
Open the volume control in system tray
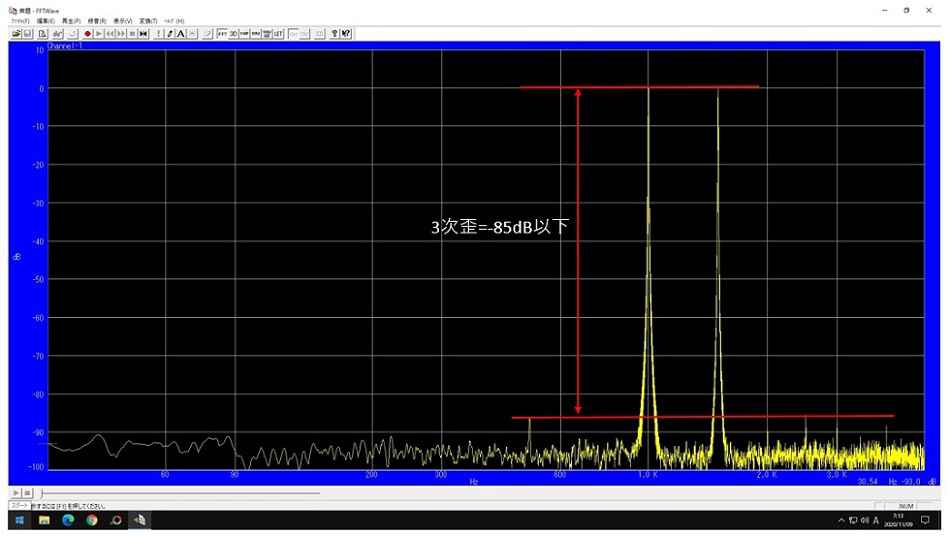(864, 520)
